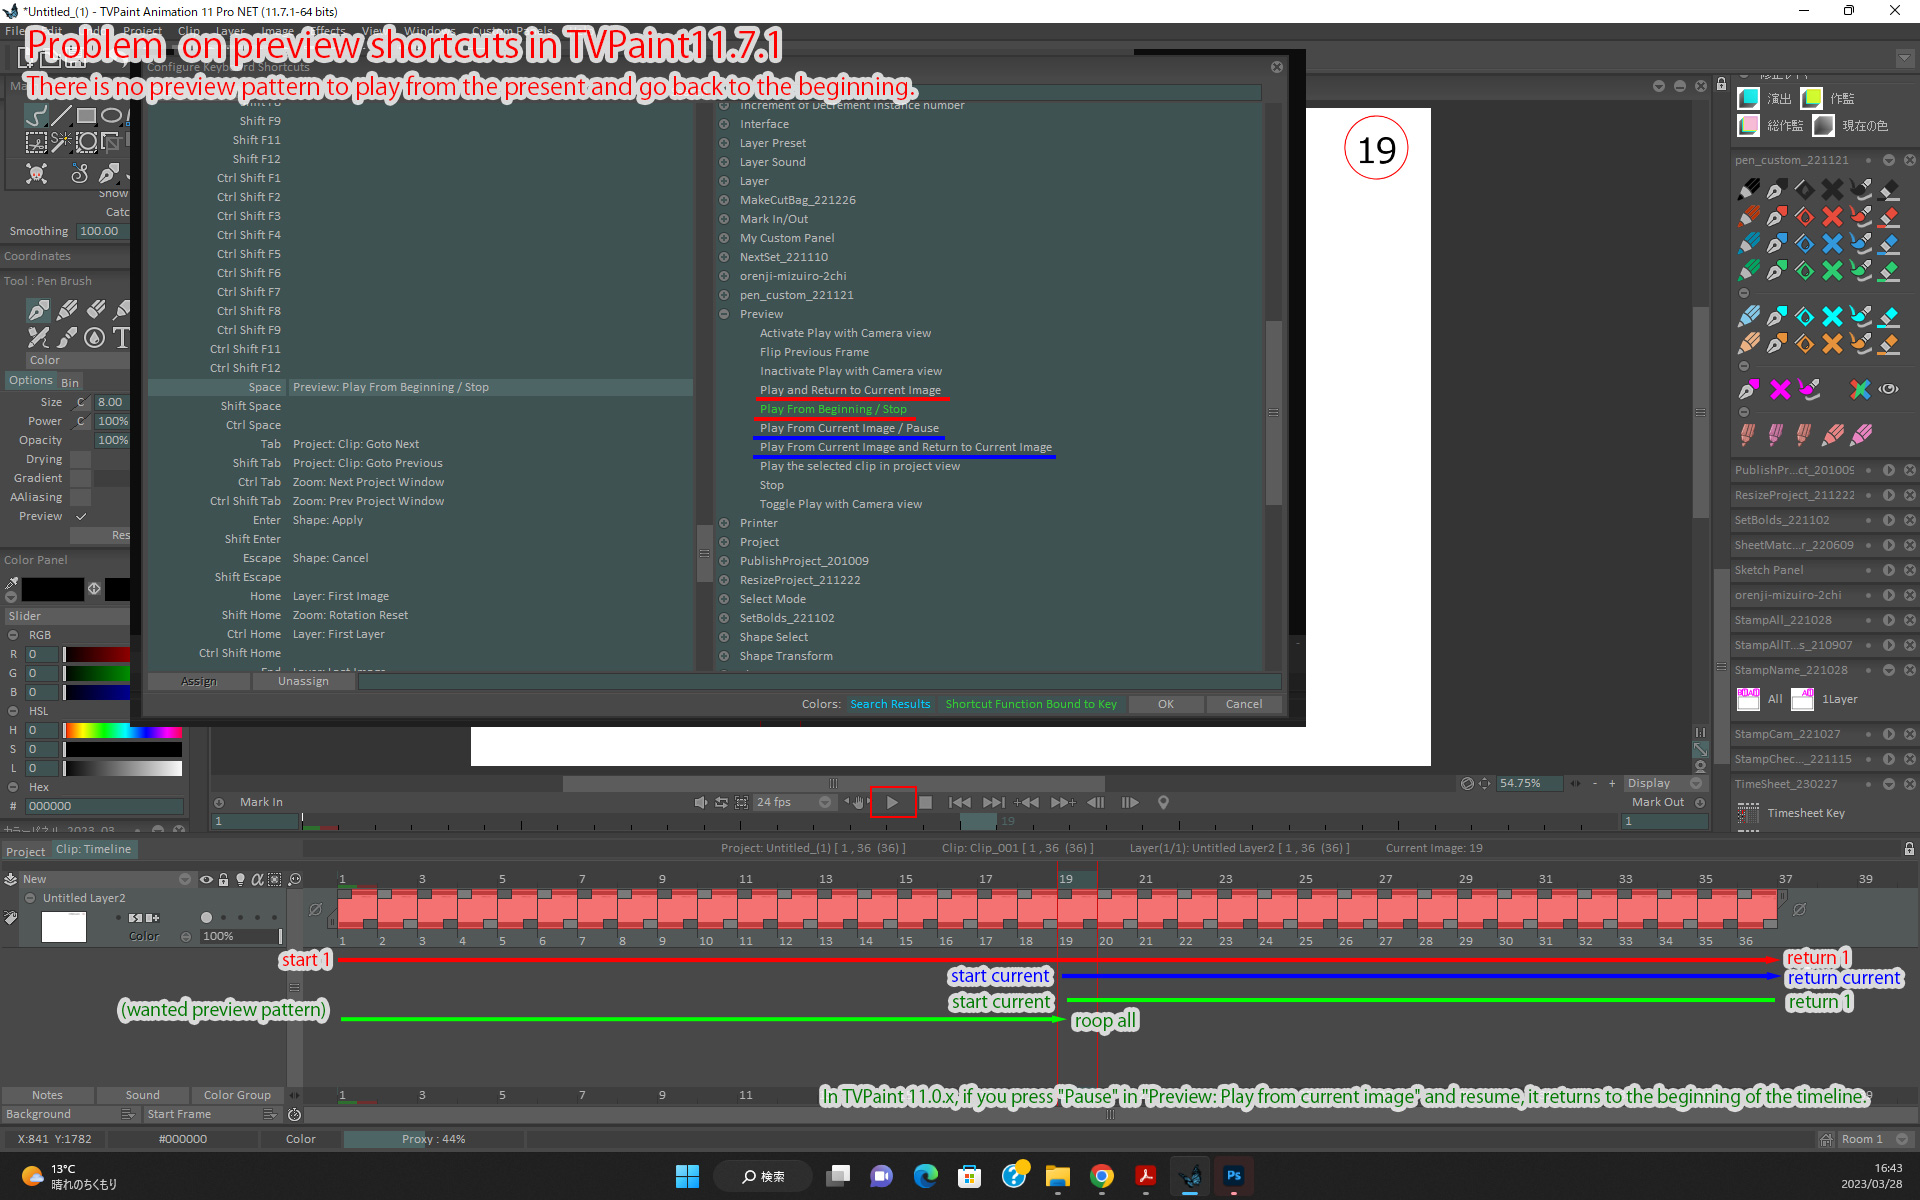Choose the Text tool T icon
1920x1200 pixels.
[121, 338]
